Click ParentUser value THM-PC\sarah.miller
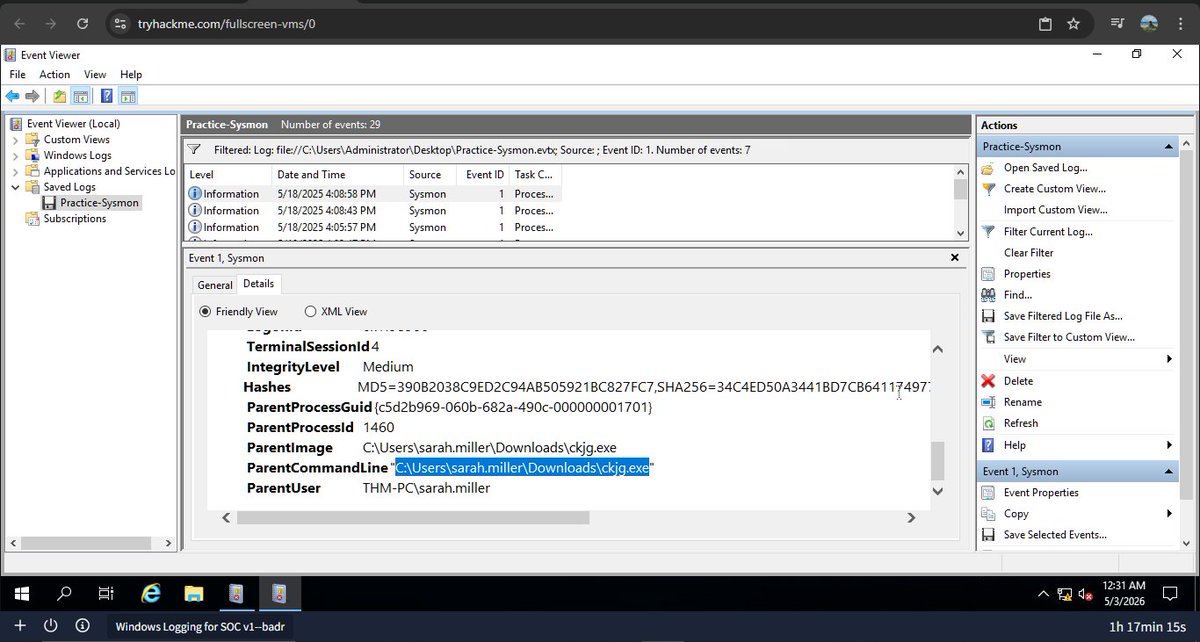The height and width of the screenshot is (642, 1200). [426, 488]
